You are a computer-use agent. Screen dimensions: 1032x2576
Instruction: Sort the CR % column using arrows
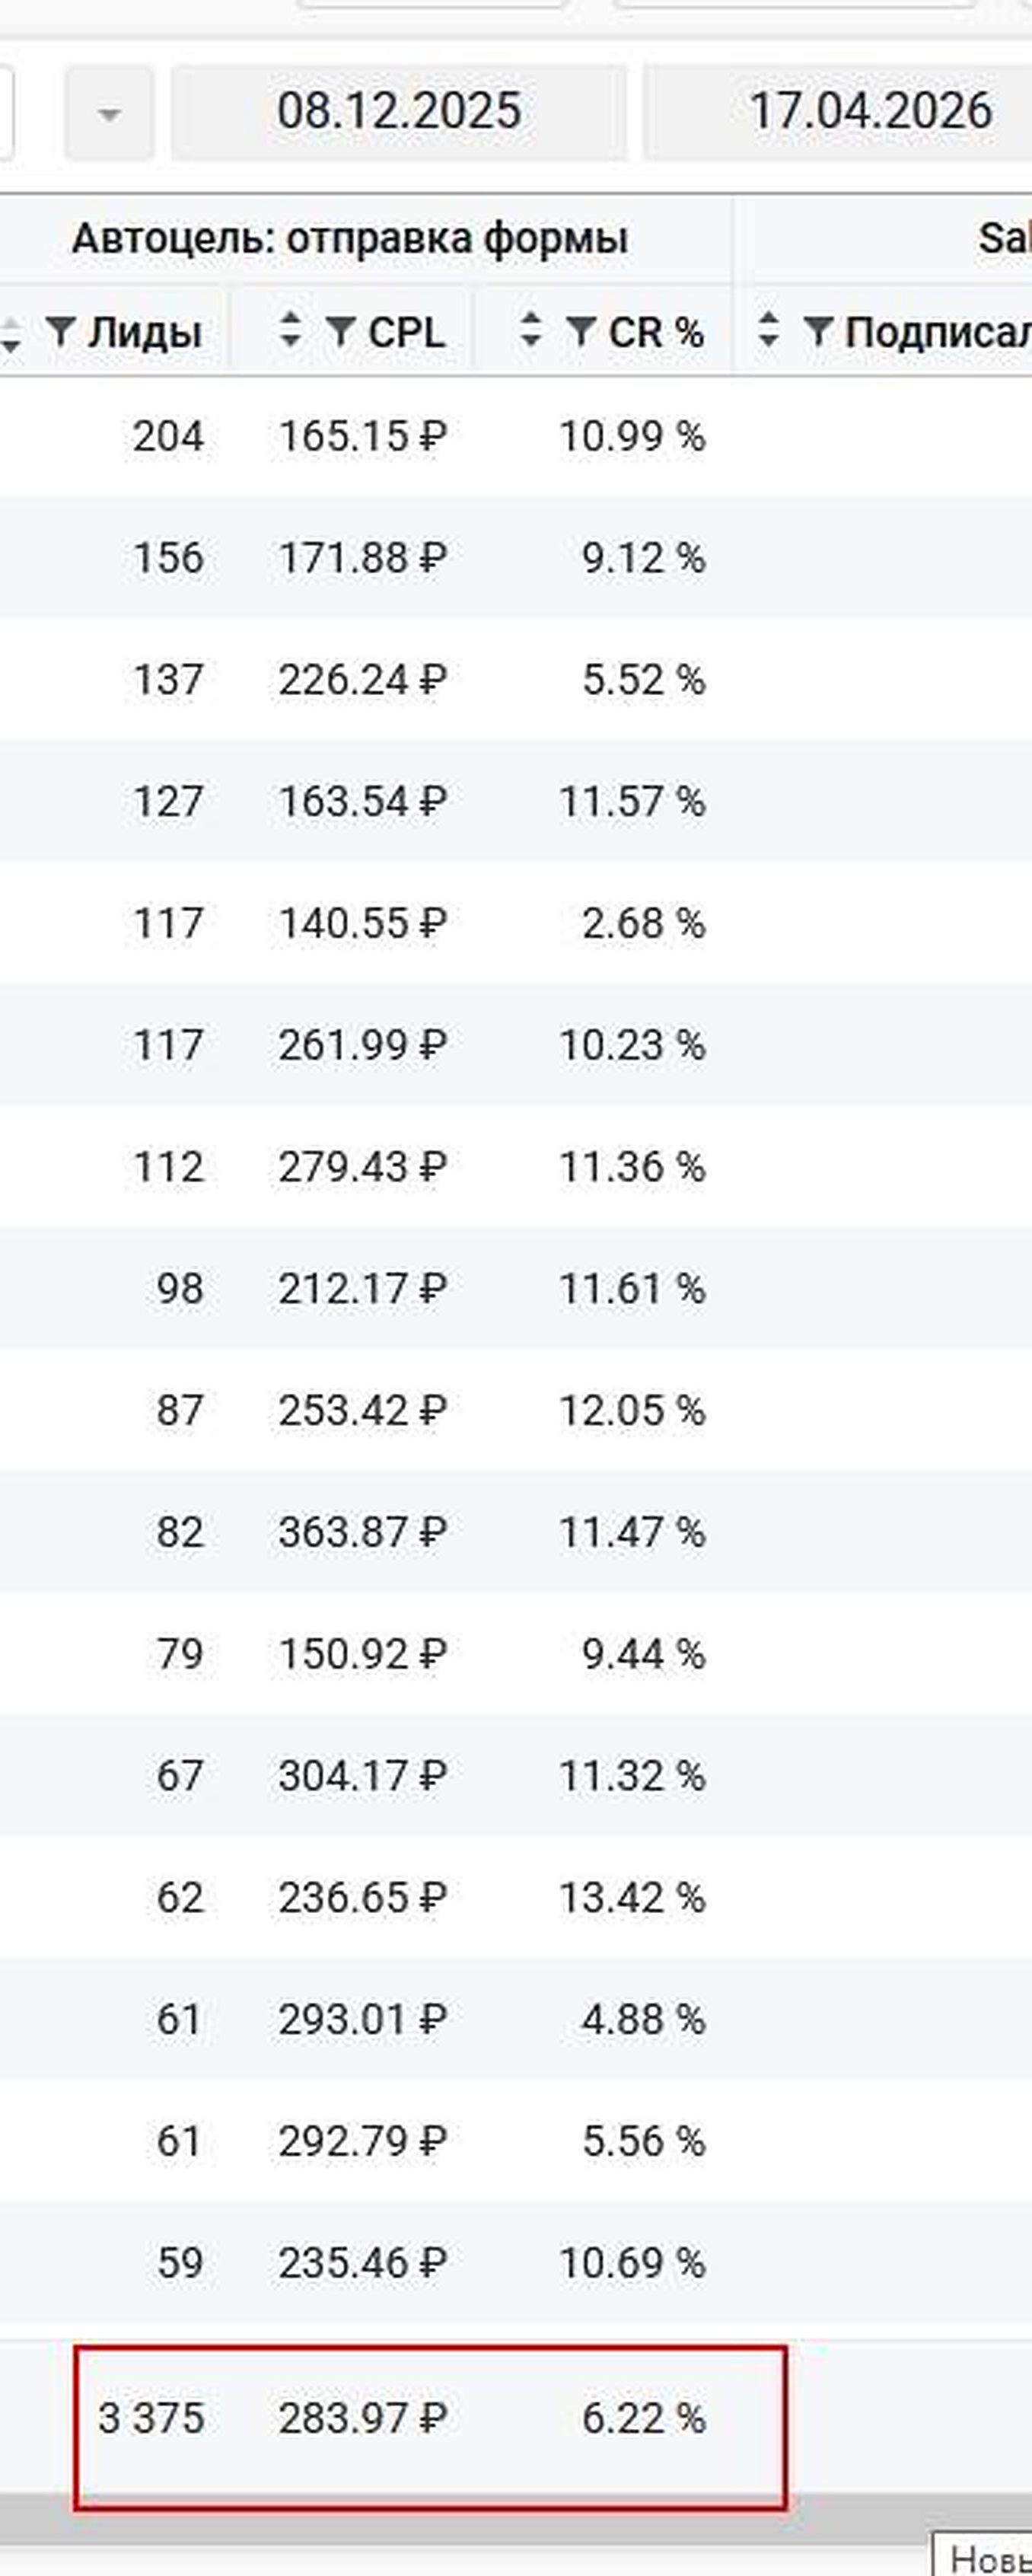click(531, 329)
